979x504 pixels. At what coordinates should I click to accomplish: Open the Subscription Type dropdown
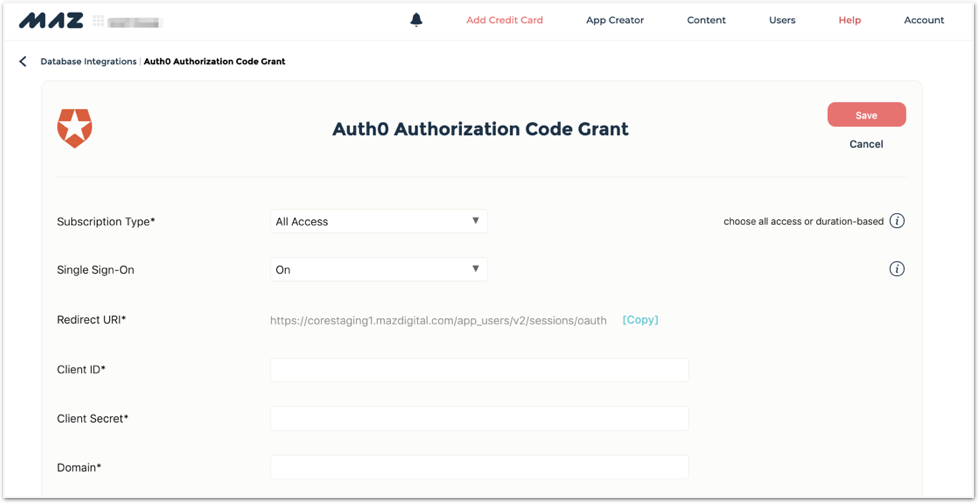(378, 221)
